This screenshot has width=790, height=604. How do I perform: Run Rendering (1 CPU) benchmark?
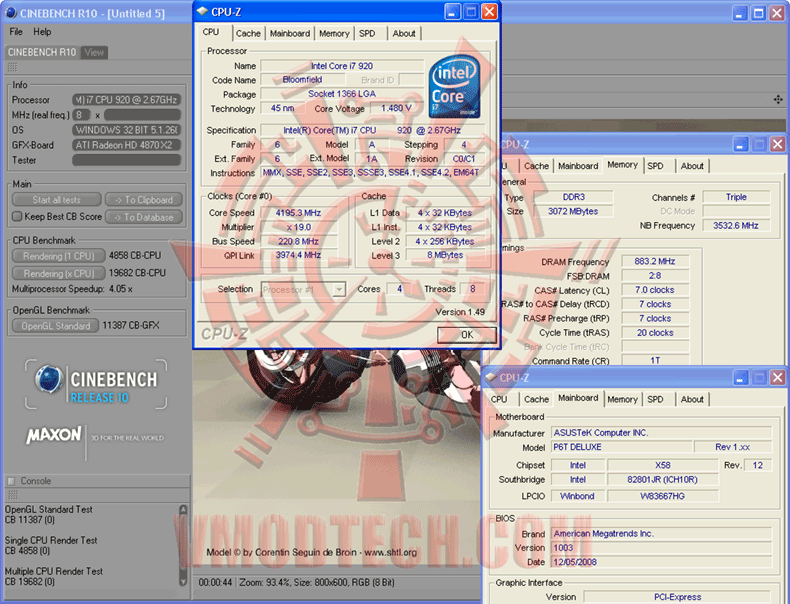[x=58, y=256]
